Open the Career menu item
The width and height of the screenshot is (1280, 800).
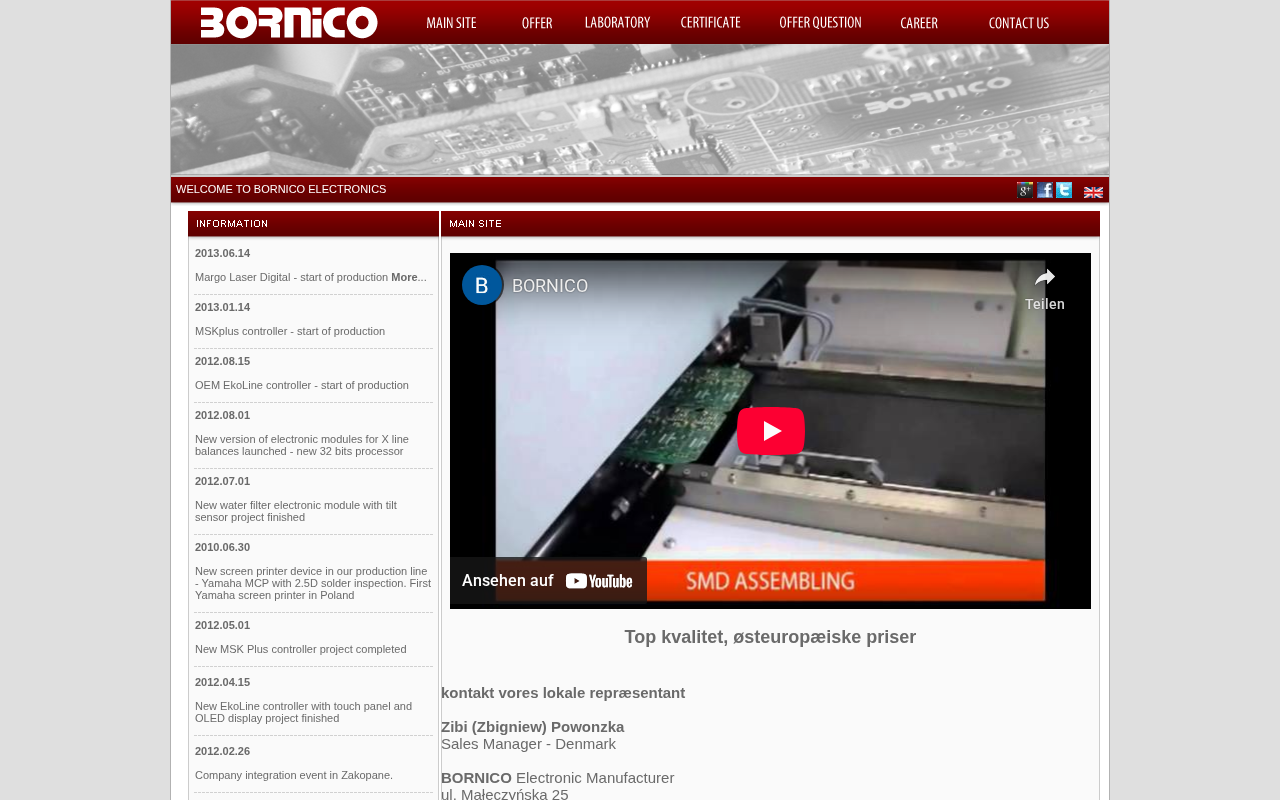click(x=919, y=23)
